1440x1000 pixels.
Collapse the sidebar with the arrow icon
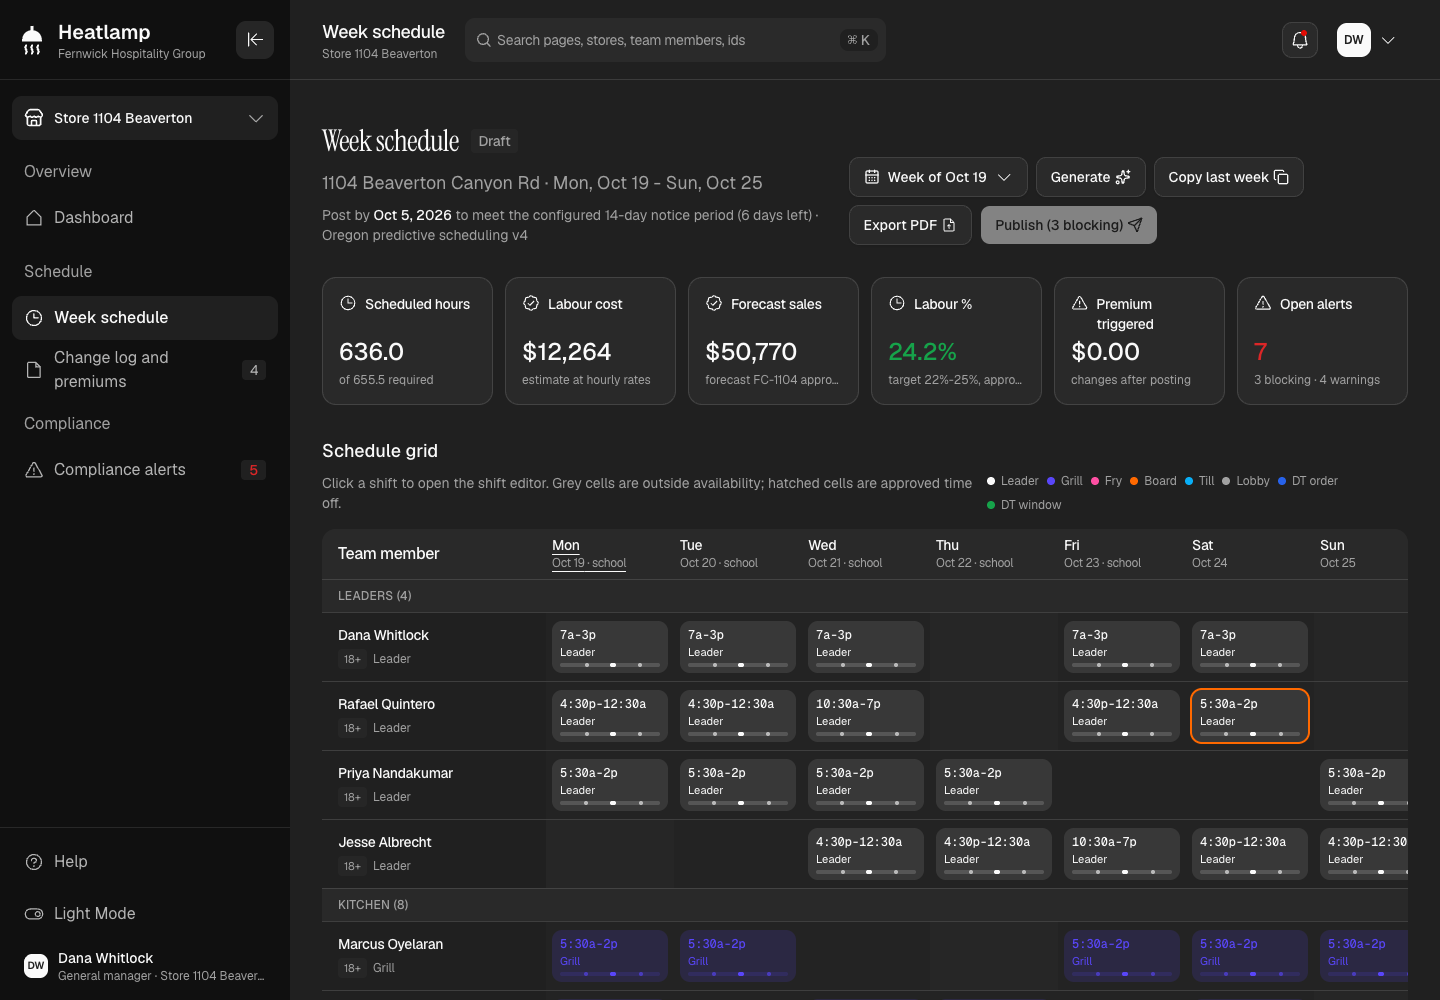coord(255,40)
